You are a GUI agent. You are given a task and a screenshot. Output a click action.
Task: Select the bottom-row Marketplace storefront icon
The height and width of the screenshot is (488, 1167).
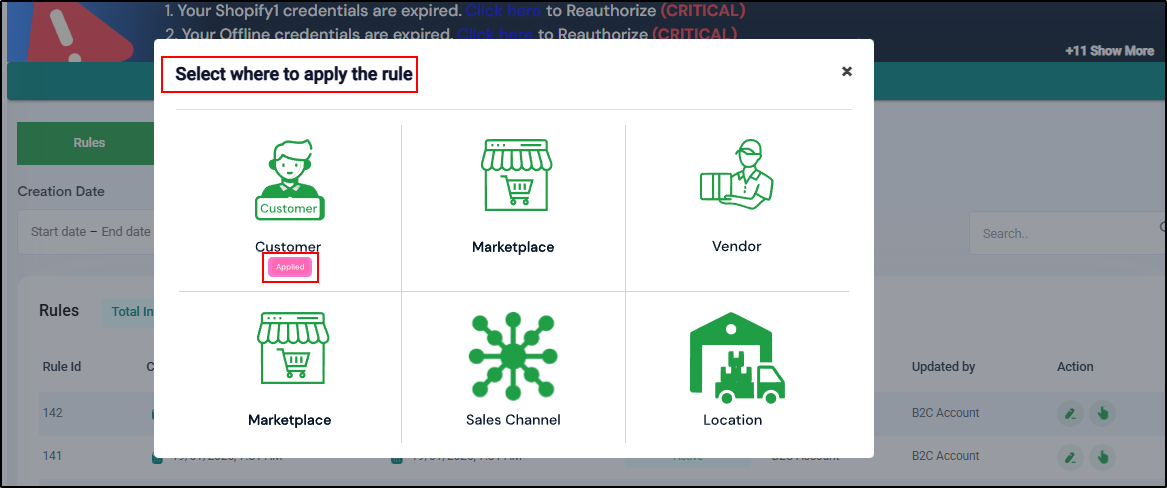click(292, 348)
